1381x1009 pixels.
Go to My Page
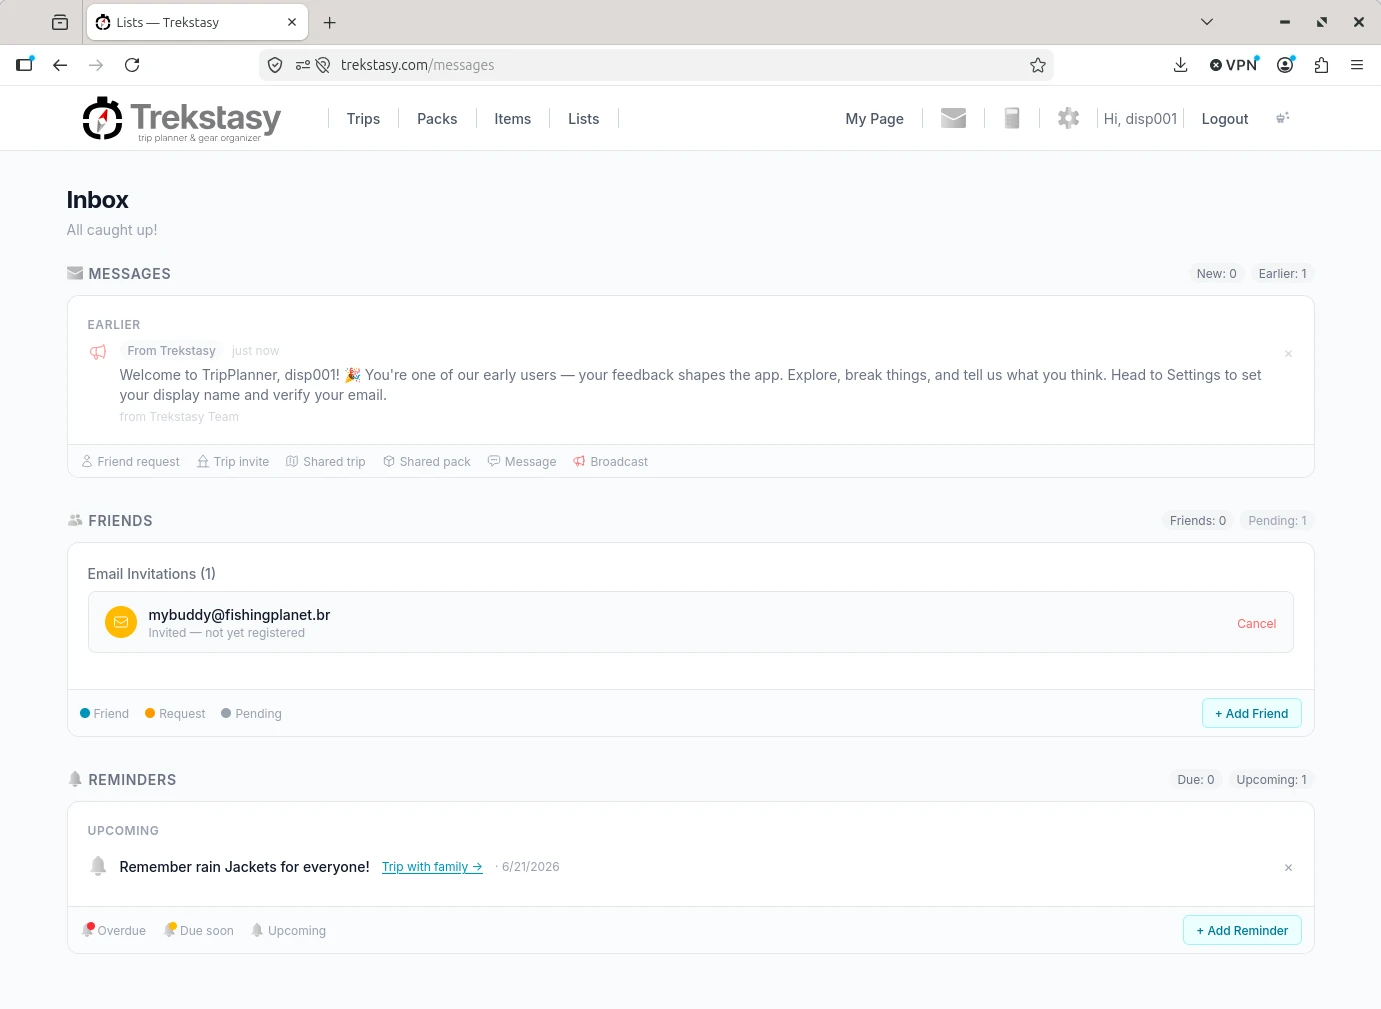click(874, 119)
